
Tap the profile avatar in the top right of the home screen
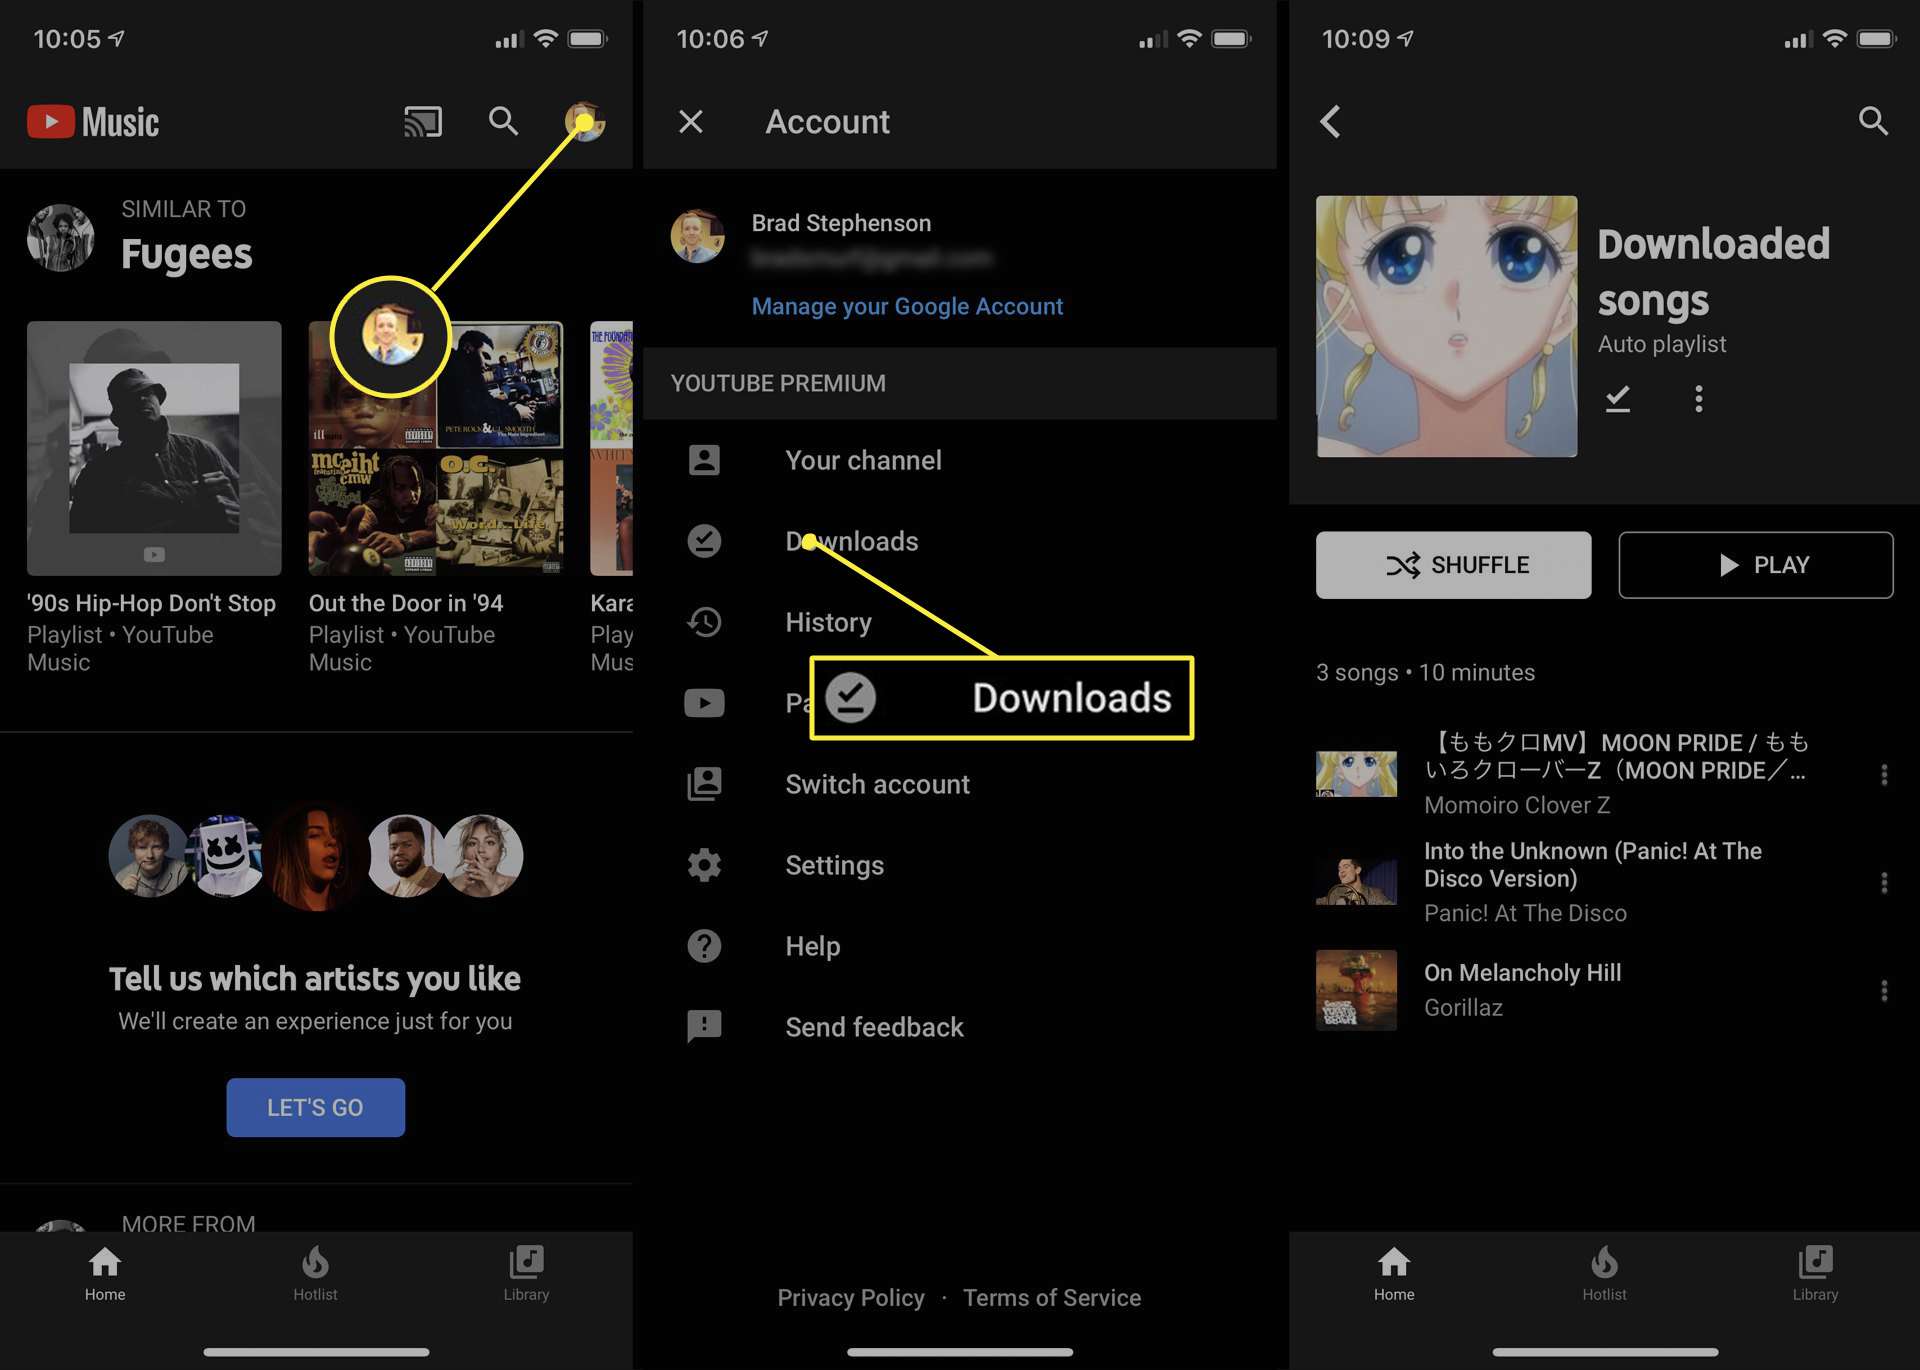[x=585, y=122]
